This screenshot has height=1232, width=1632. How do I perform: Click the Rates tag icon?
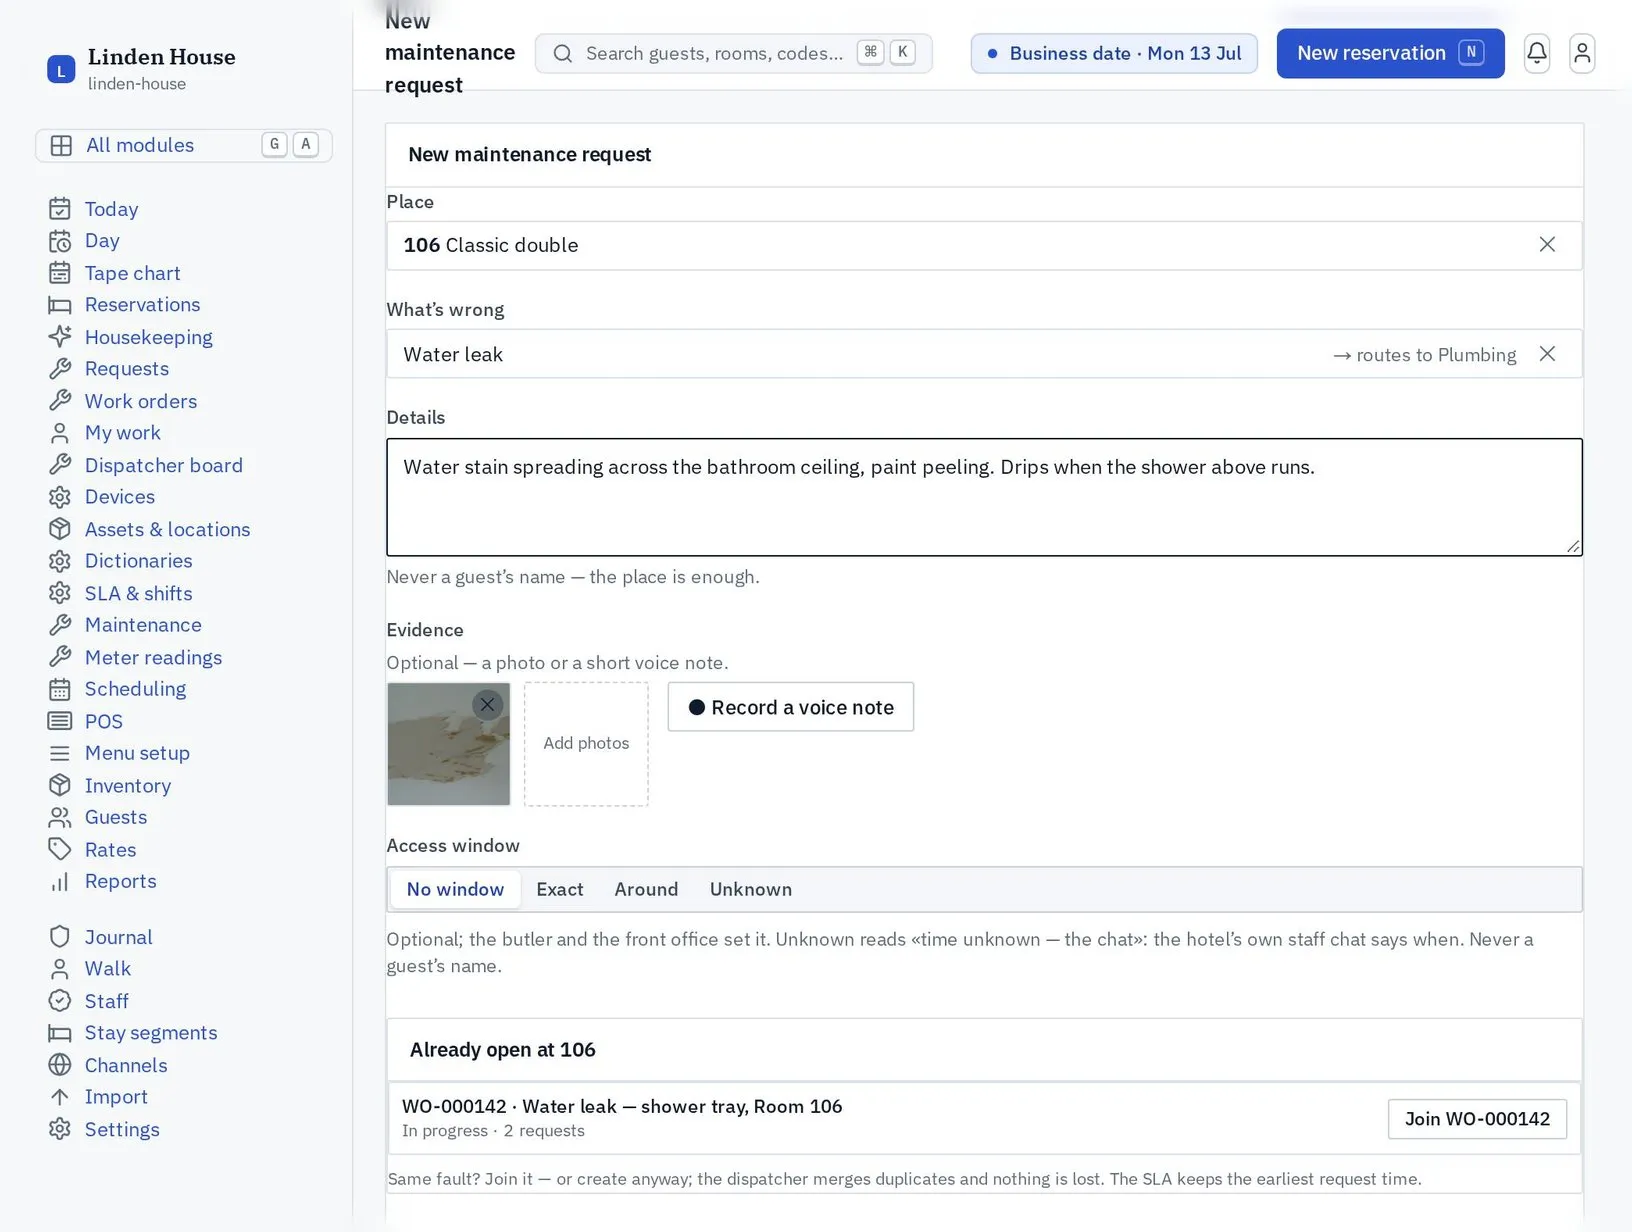coord(60,849)
